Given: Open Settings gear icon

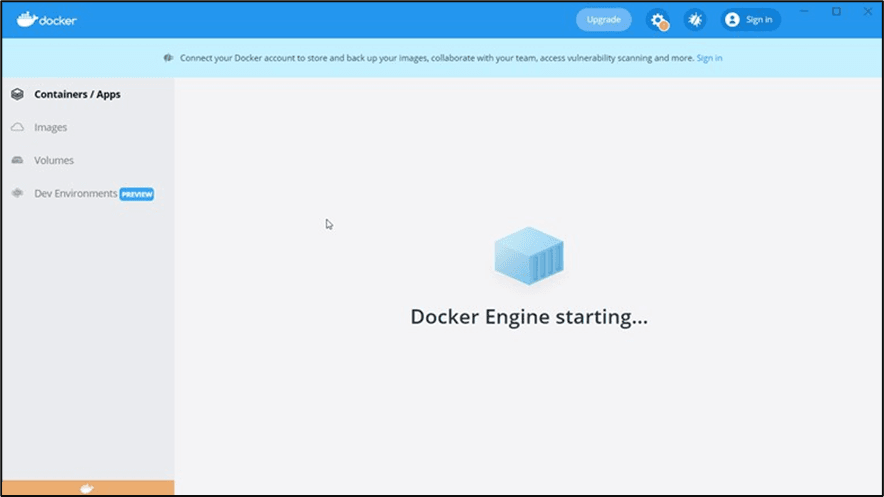Looking at the screenshot, I should point(657,20).
